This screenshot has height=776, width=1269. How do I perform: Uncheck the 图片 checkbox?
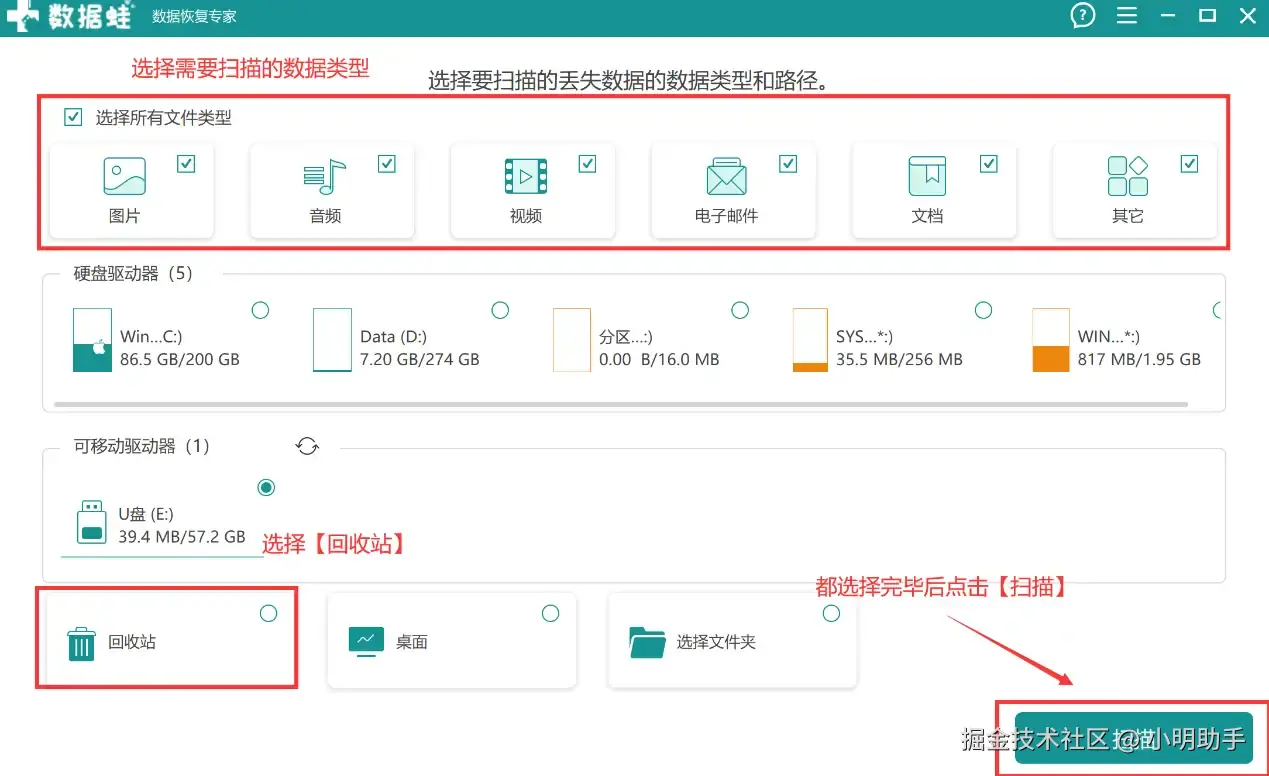tap(186, 164)
